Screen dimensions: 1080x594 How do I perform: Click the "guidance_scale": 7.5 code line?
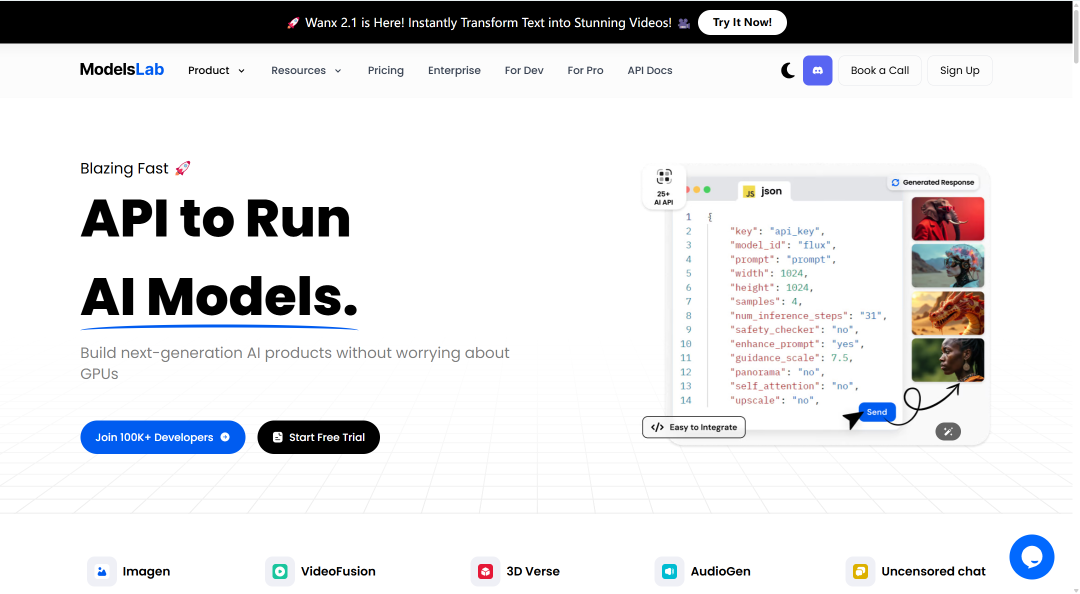click(791, 358)
